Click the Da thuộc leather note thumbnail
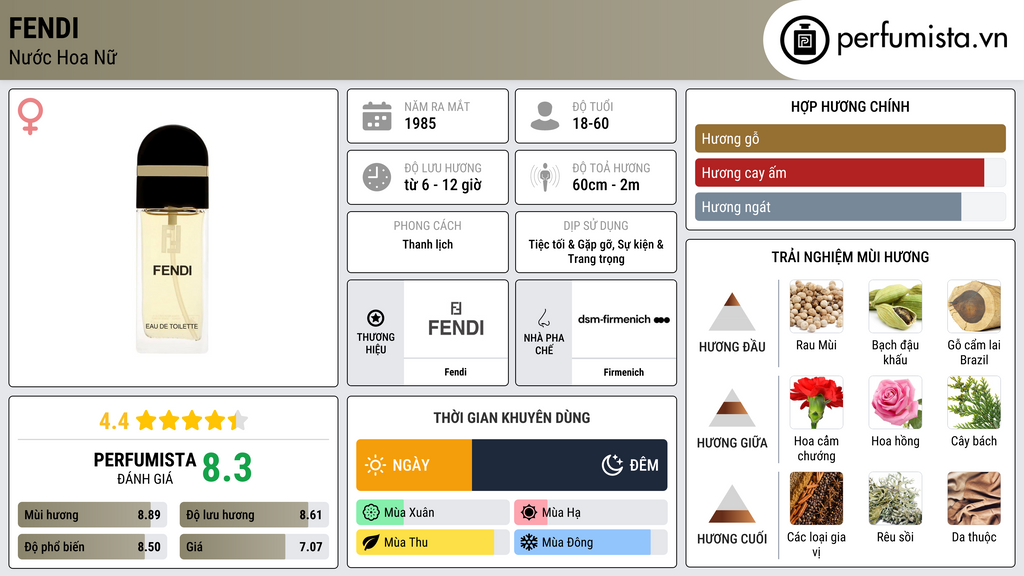Image resolution: width=1024 pixels, height=576 pixels. 974,498
